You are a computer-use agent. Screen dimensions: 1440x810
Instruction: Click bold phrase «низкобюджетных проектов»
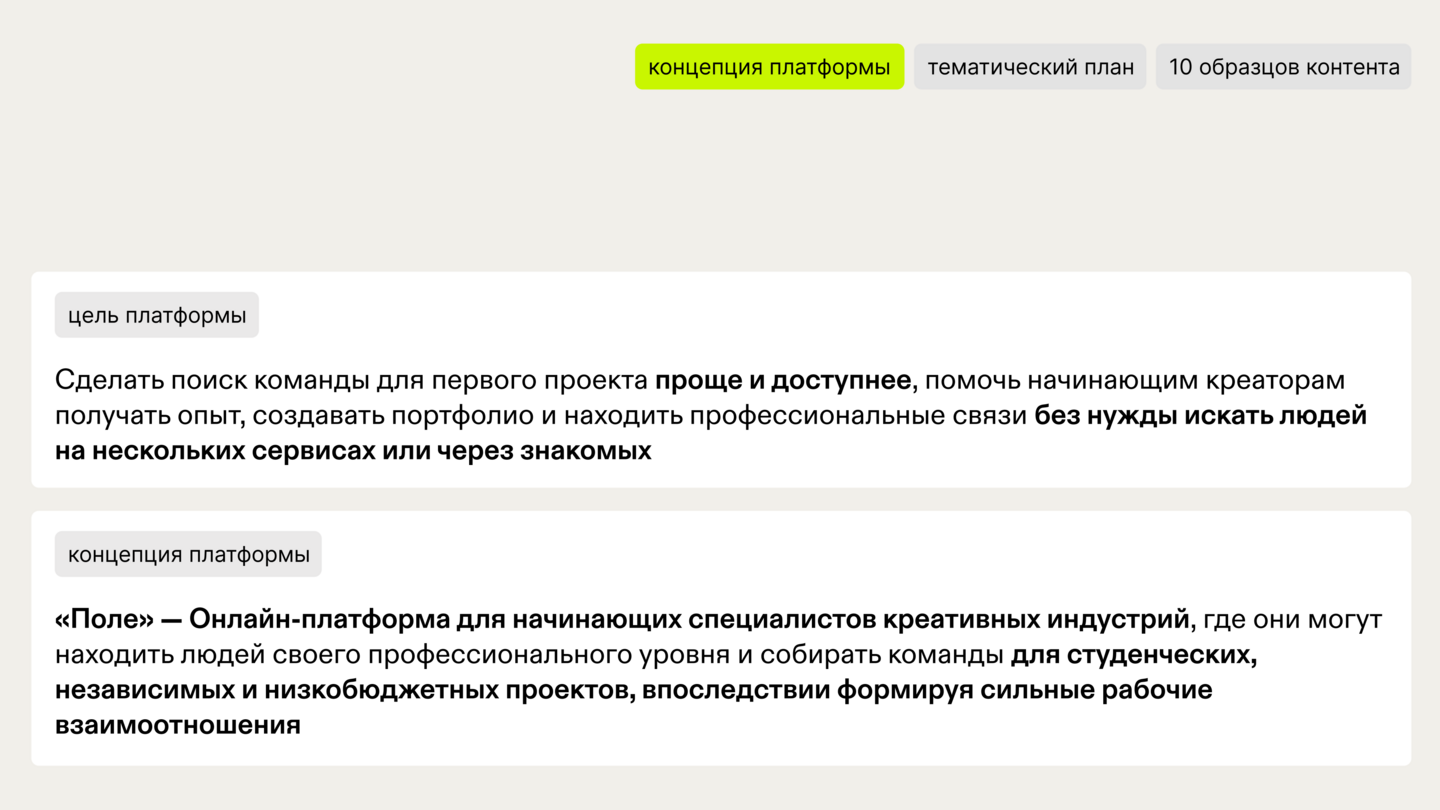[428, 690]
